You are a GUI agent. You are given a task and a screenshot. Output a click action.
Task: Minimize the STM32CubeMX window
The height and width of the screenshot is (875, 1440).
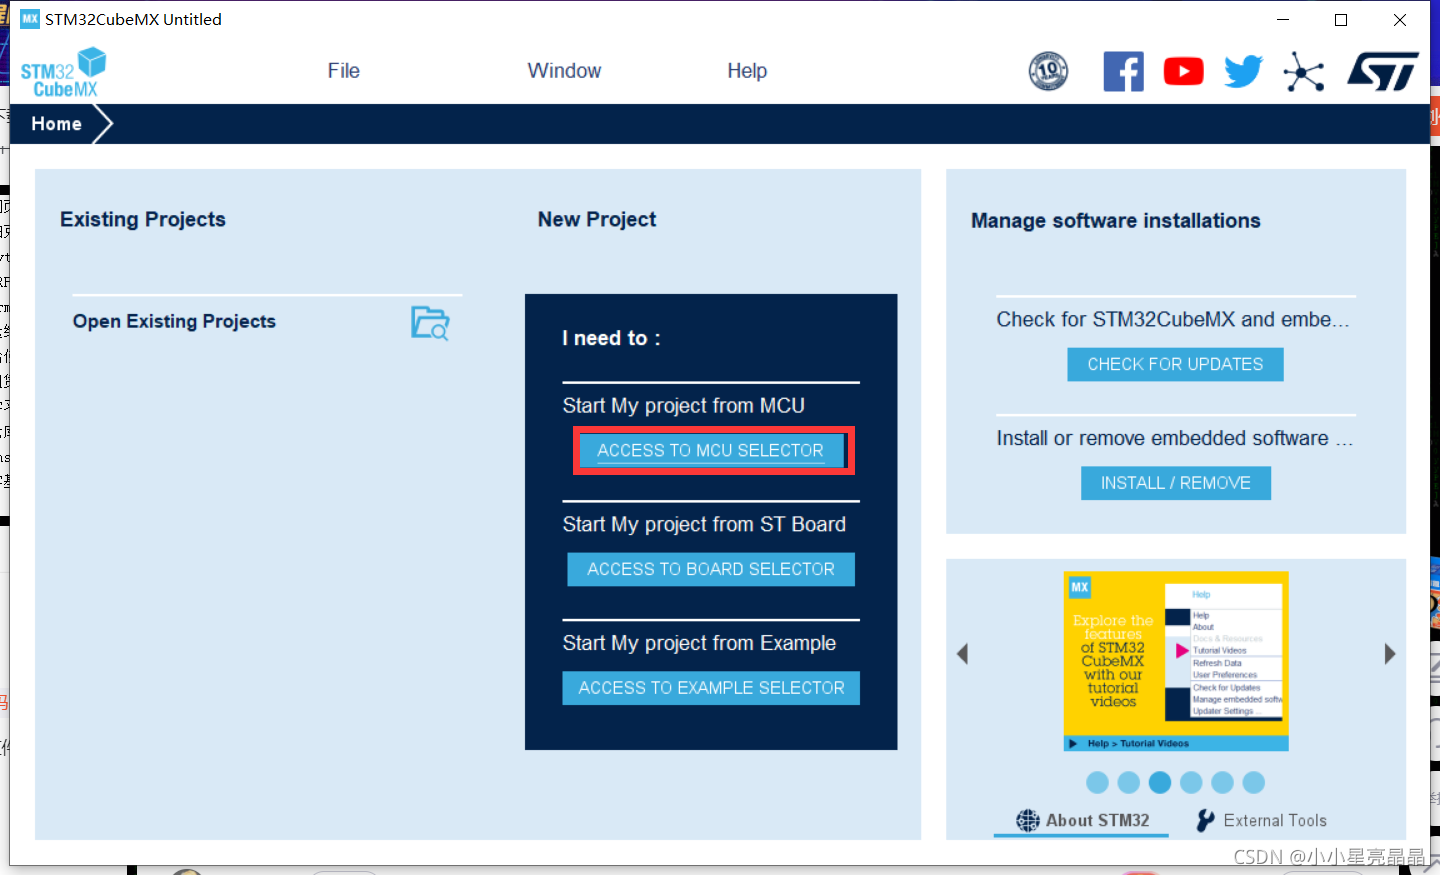1283,19
